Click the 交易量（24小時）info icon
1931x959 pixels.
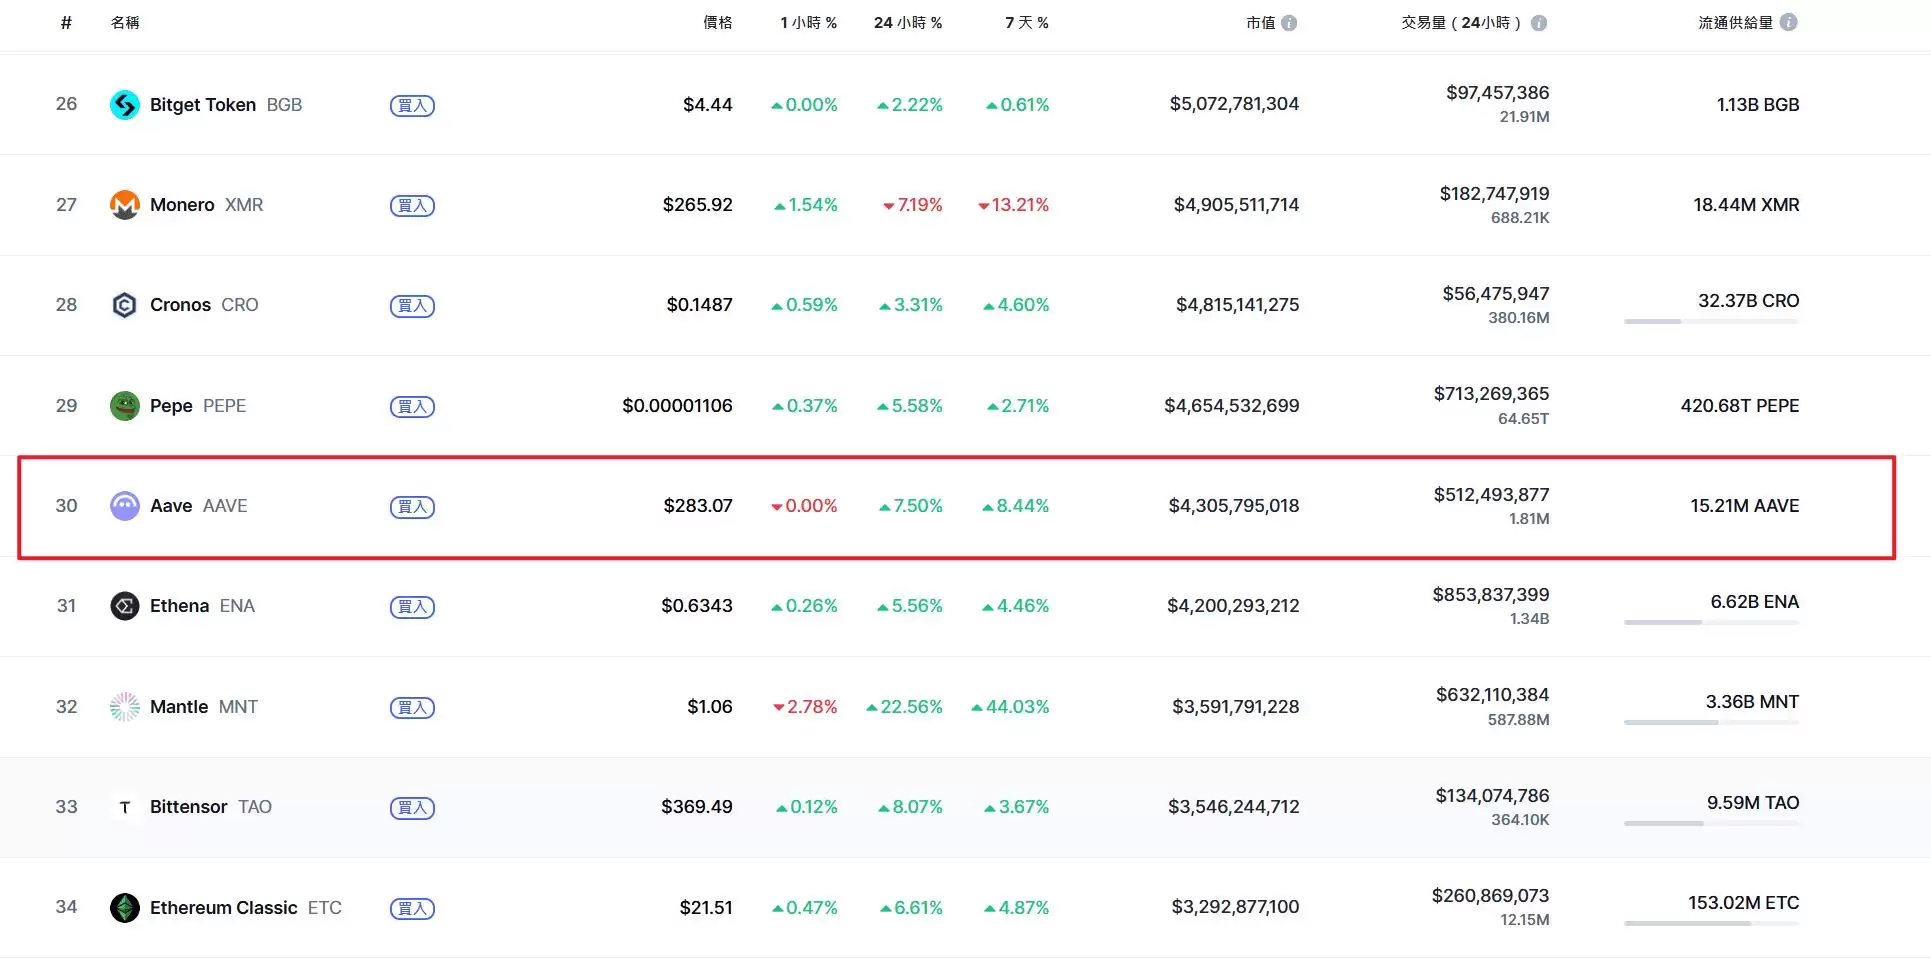[1537, 22]
